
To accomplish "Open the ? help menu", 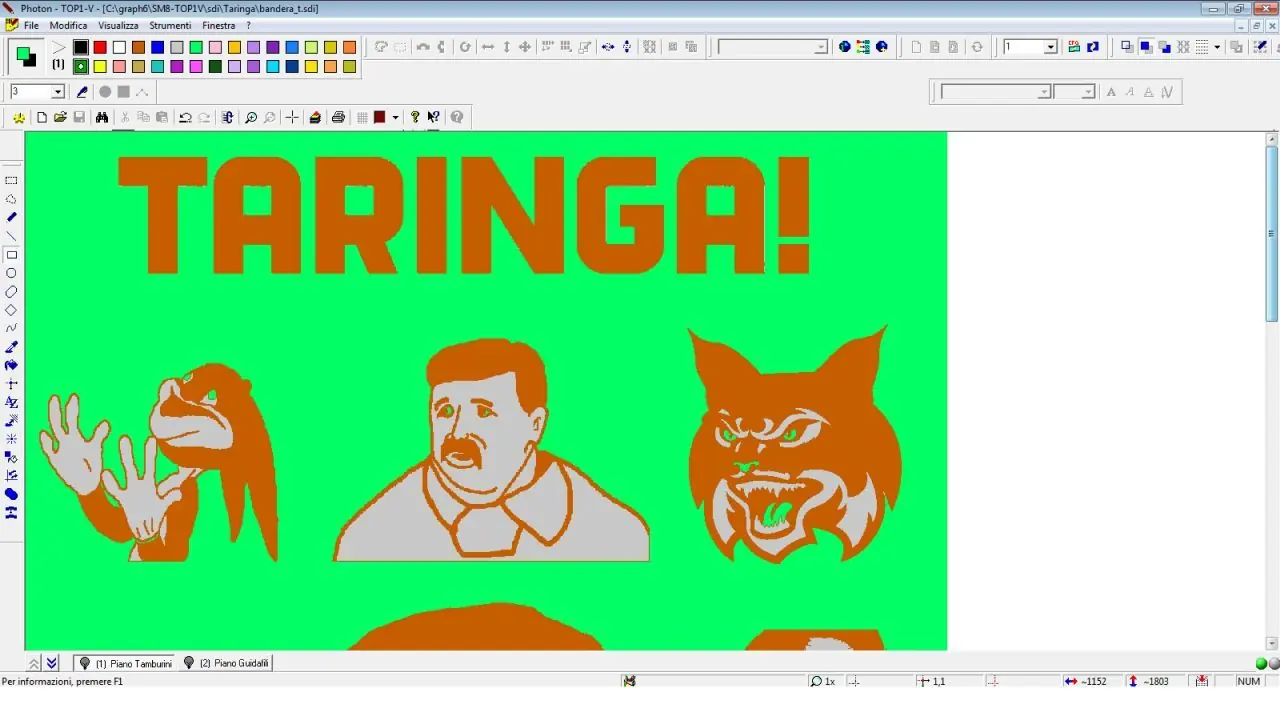I will pos(248,25).
